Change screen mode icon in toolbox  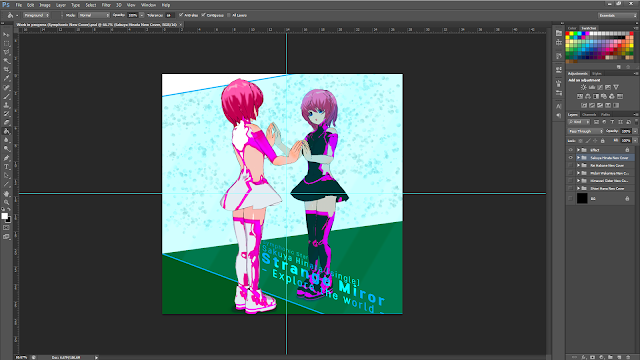[6, 236]
